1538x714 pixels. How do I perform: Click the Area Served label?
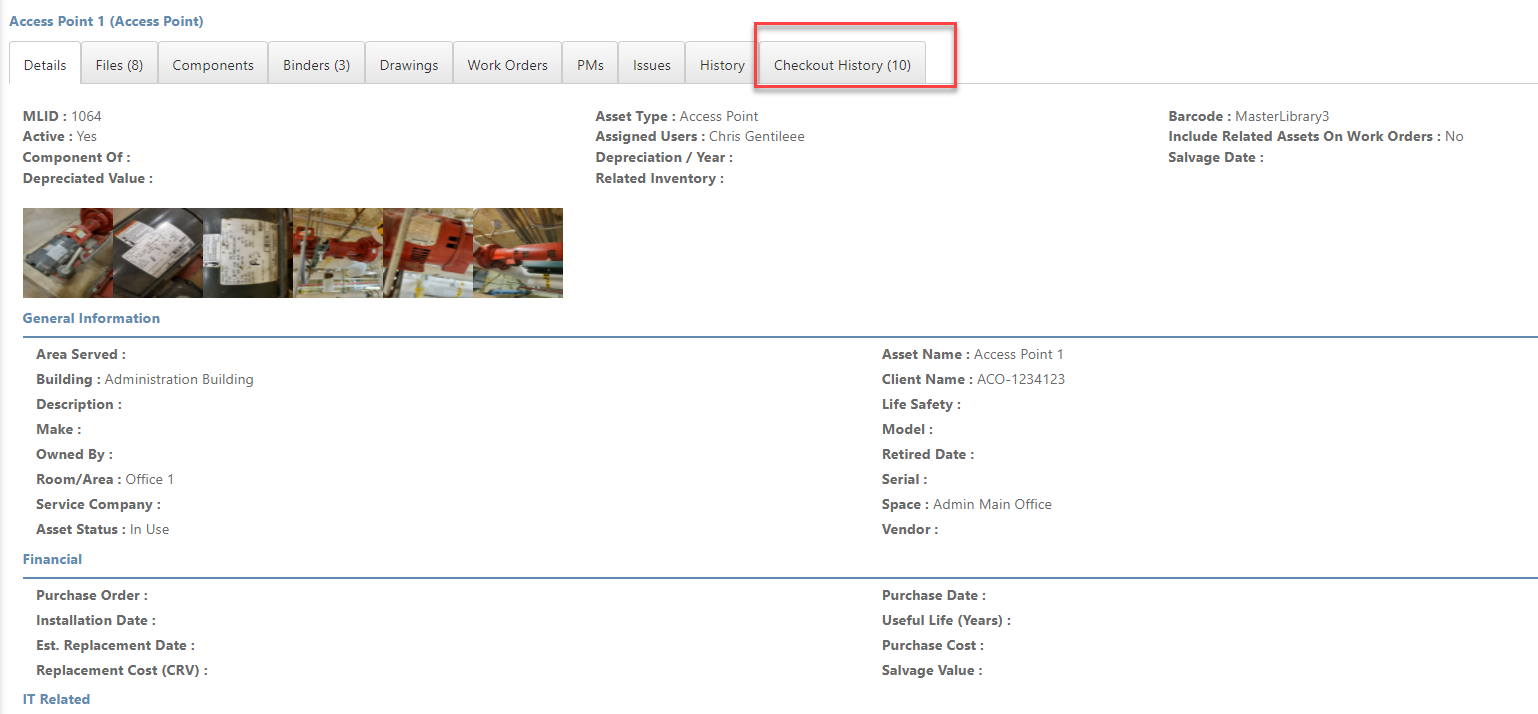tap(81, 354)
